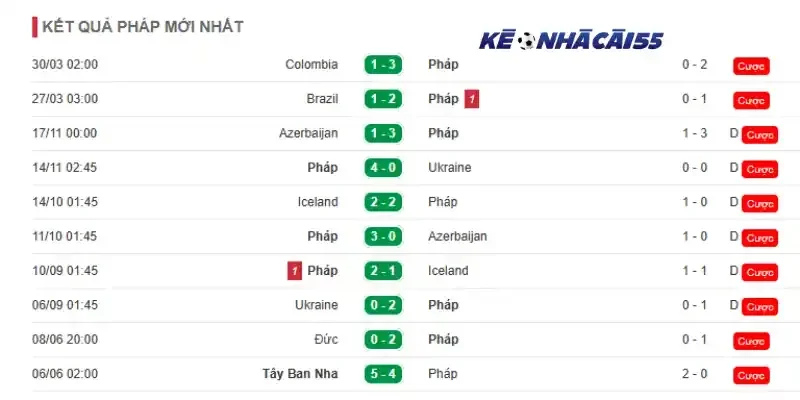Click Azerbaijan in the 11/10 match row
The width and height of the screenshot is (800, 400).
click(x=457, y=236)
